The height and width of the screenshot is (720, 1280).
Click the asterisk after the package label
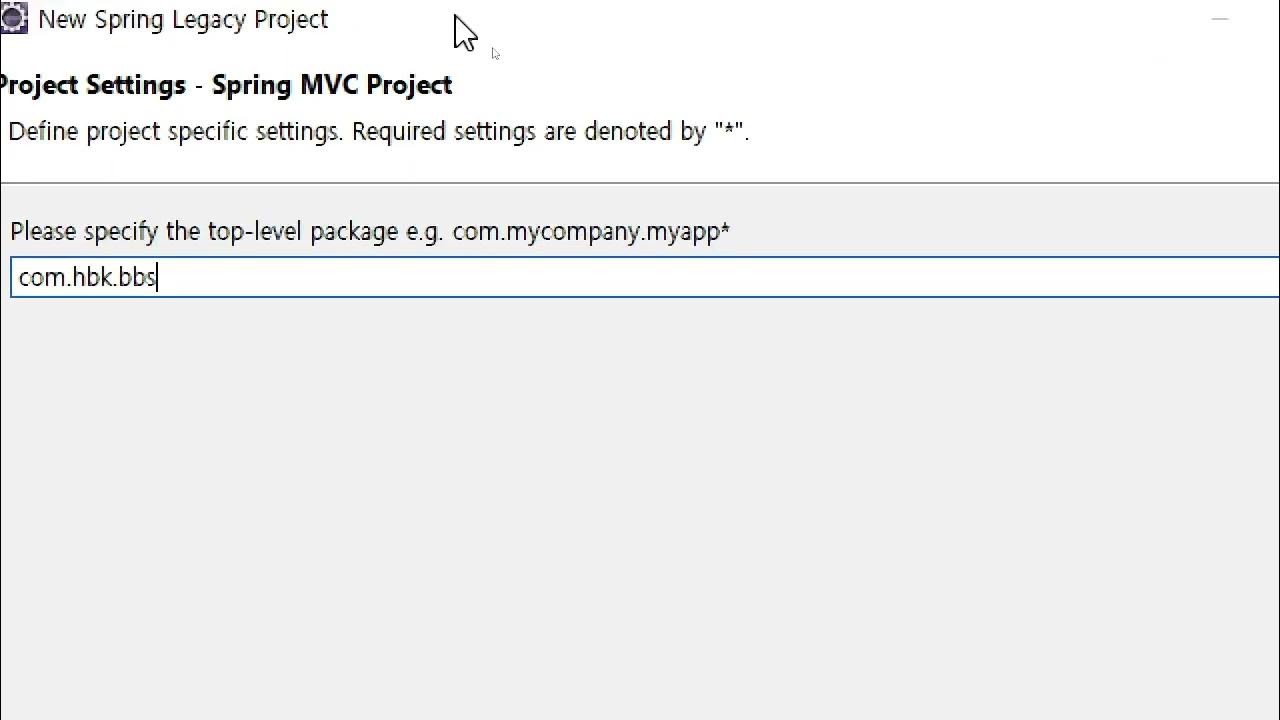click(x=725, y=231)
